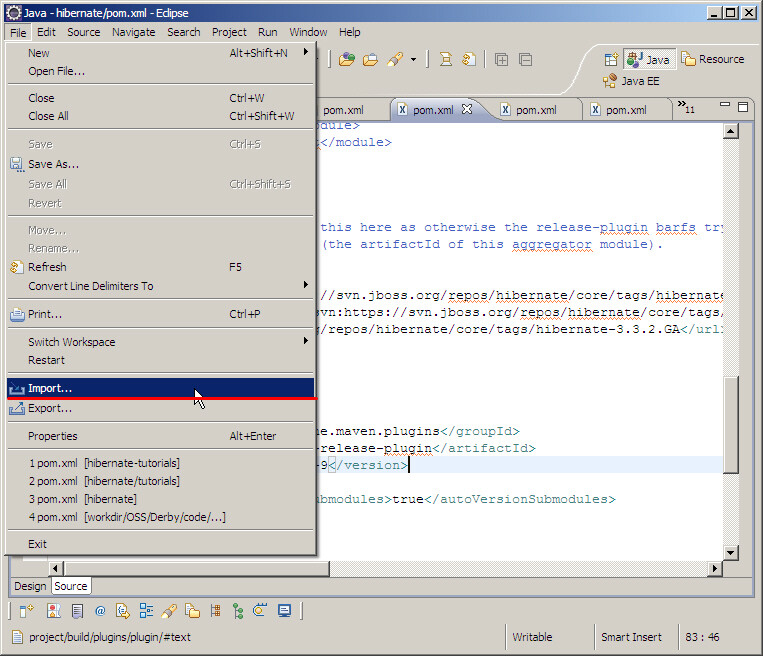Image resolution: width=763 pixels, height=656 pixels.
Task: Click the Type Hierarchy fast view icon
Action: 238,611
